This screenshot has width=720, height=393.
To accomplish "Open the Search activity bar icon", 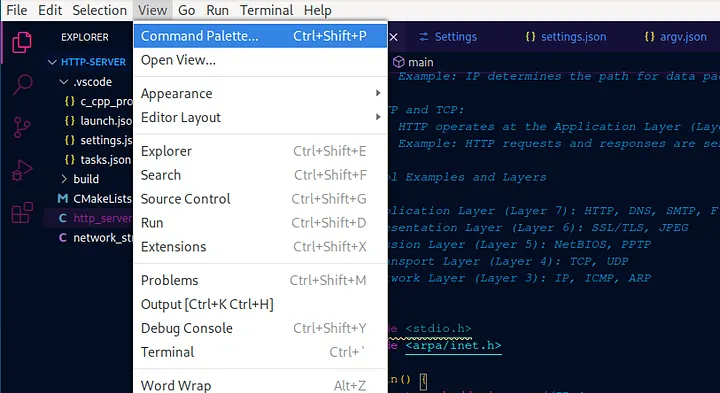I will 22,84.
